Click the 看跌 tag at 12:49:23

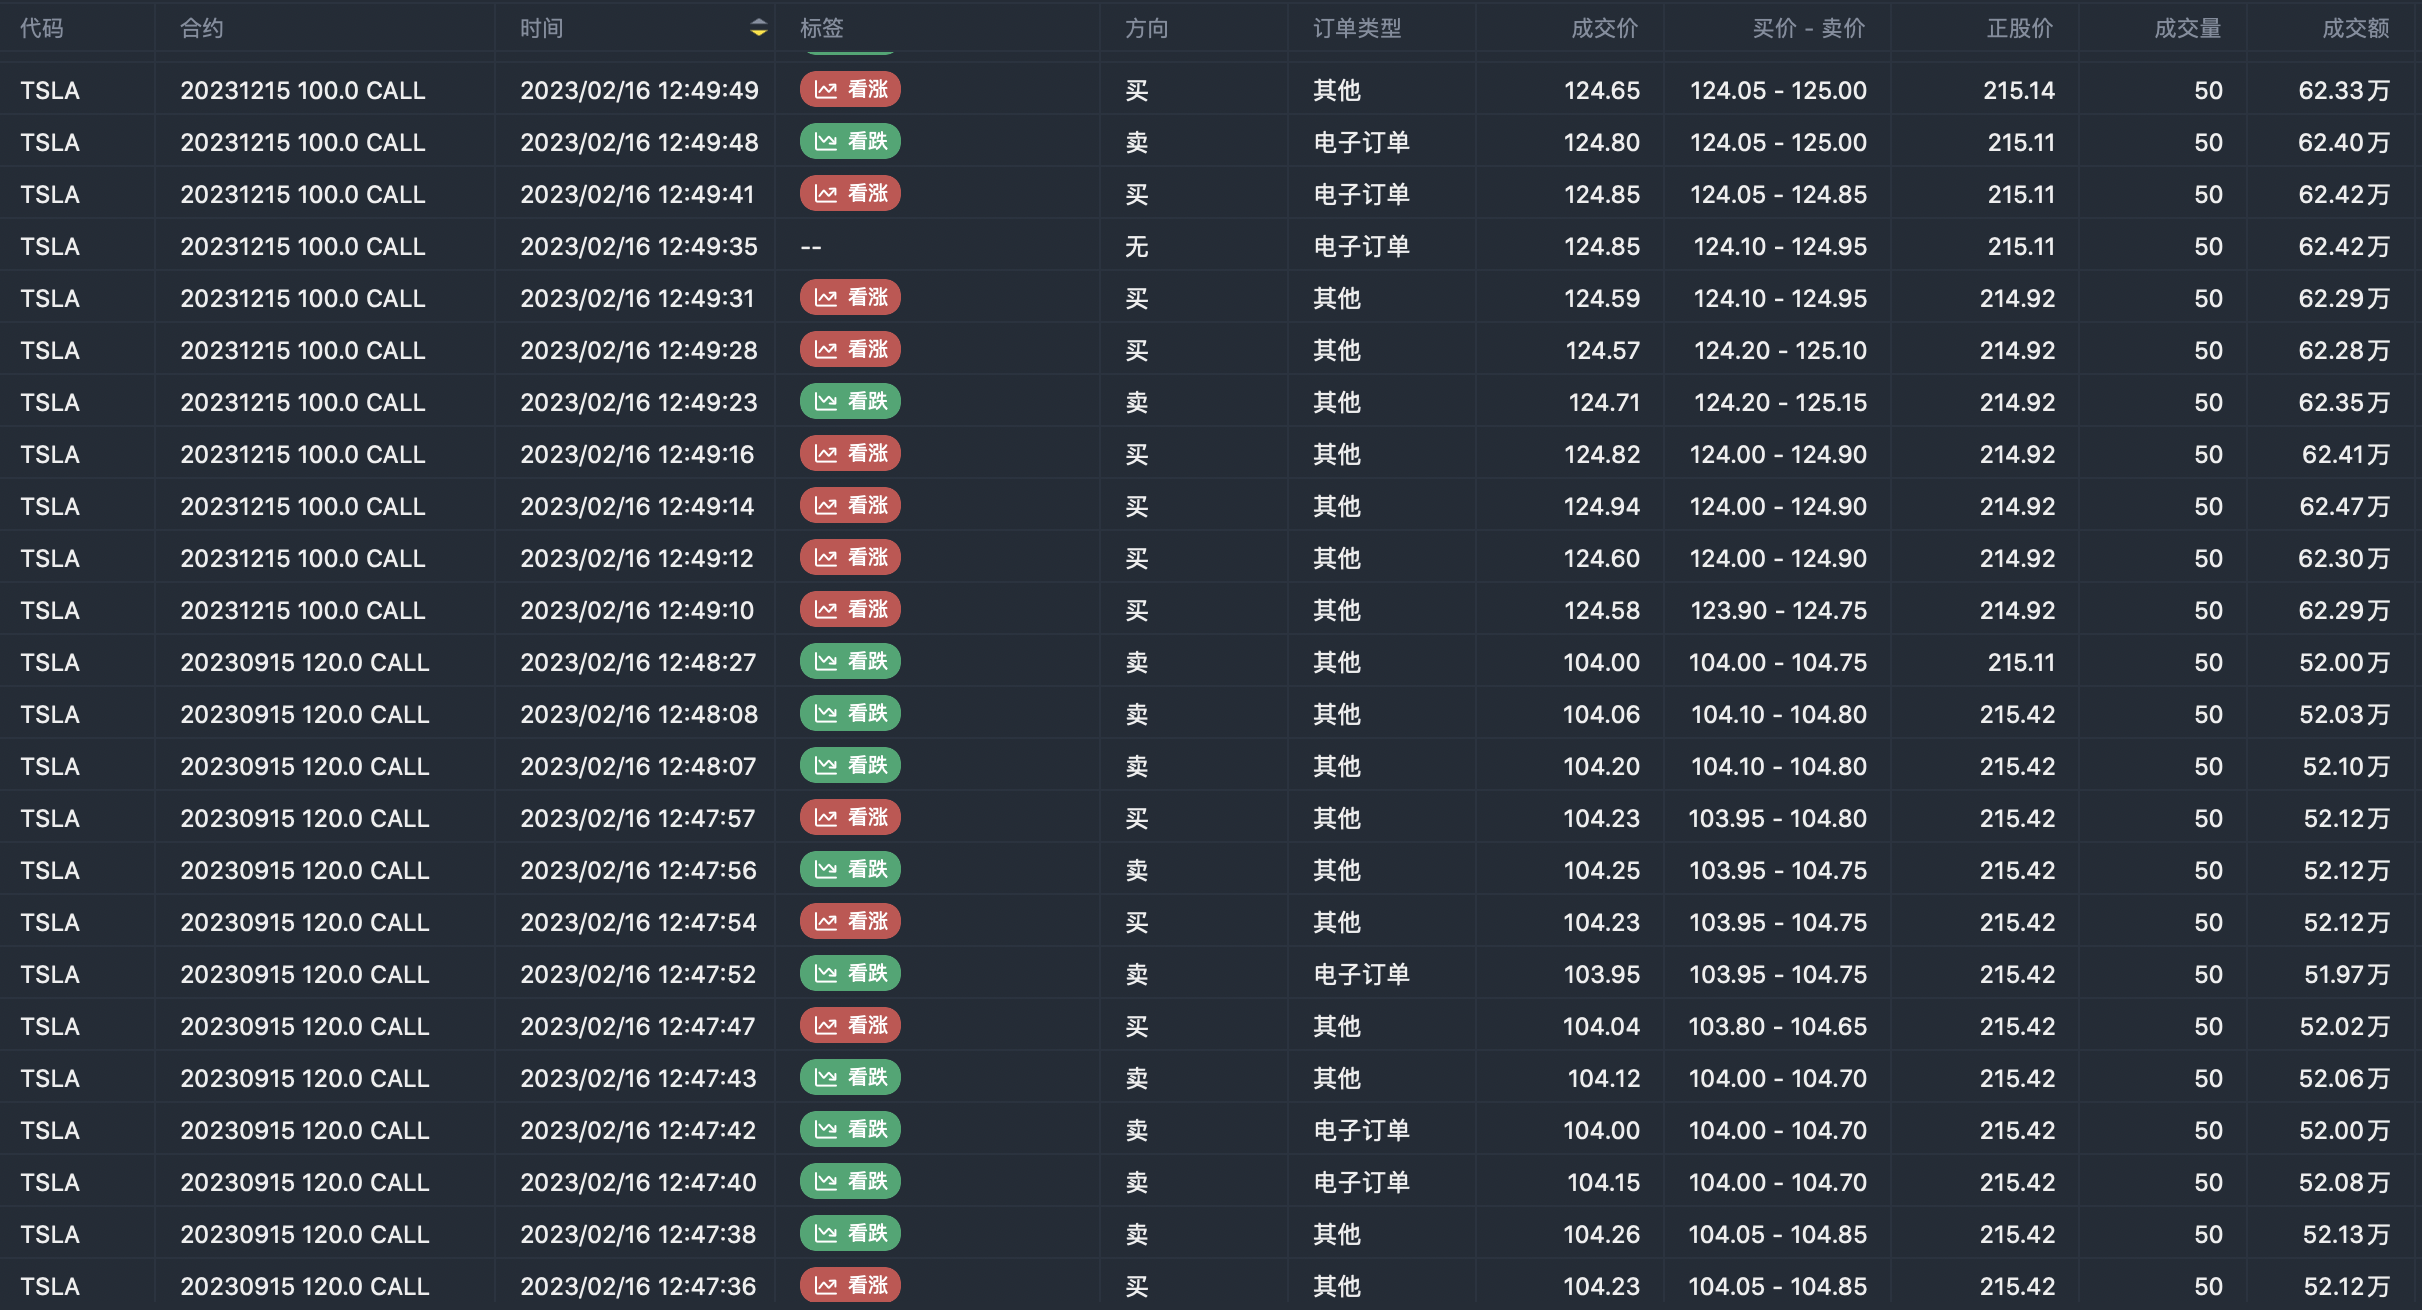850,402
